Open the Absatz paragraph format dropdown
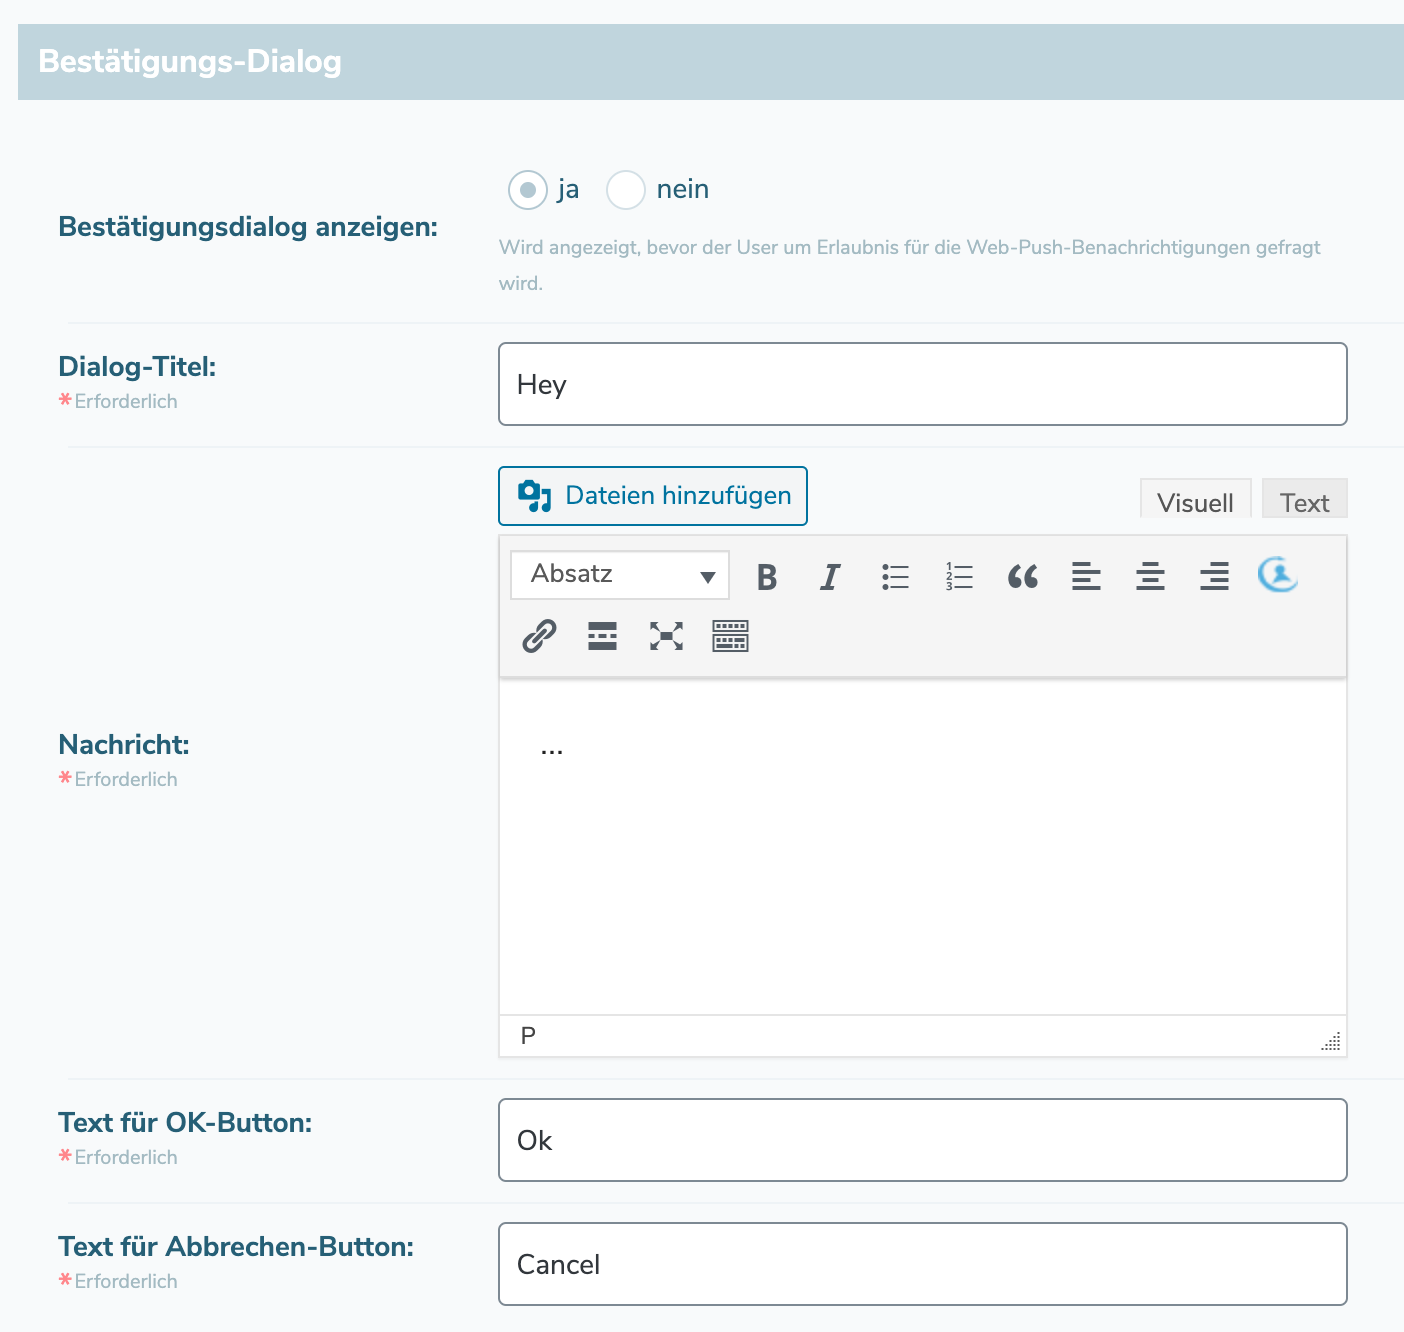This screenshot has height=1332, width=1404. [620, 575]
